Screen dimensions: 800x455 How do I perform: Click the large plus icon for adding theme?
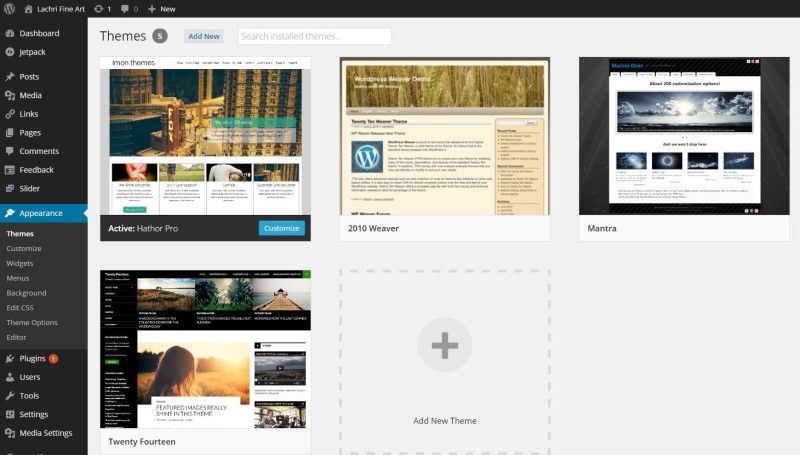click(x=444, y=345)
